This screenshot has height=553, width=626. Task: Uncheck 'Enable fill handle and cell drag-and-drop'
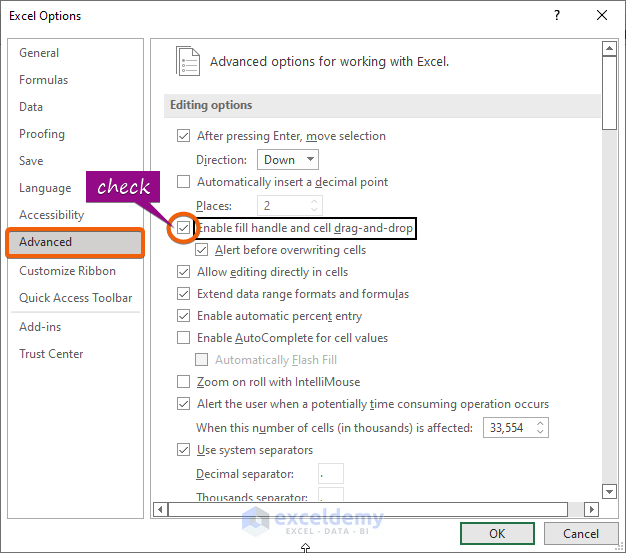[183, 228]
